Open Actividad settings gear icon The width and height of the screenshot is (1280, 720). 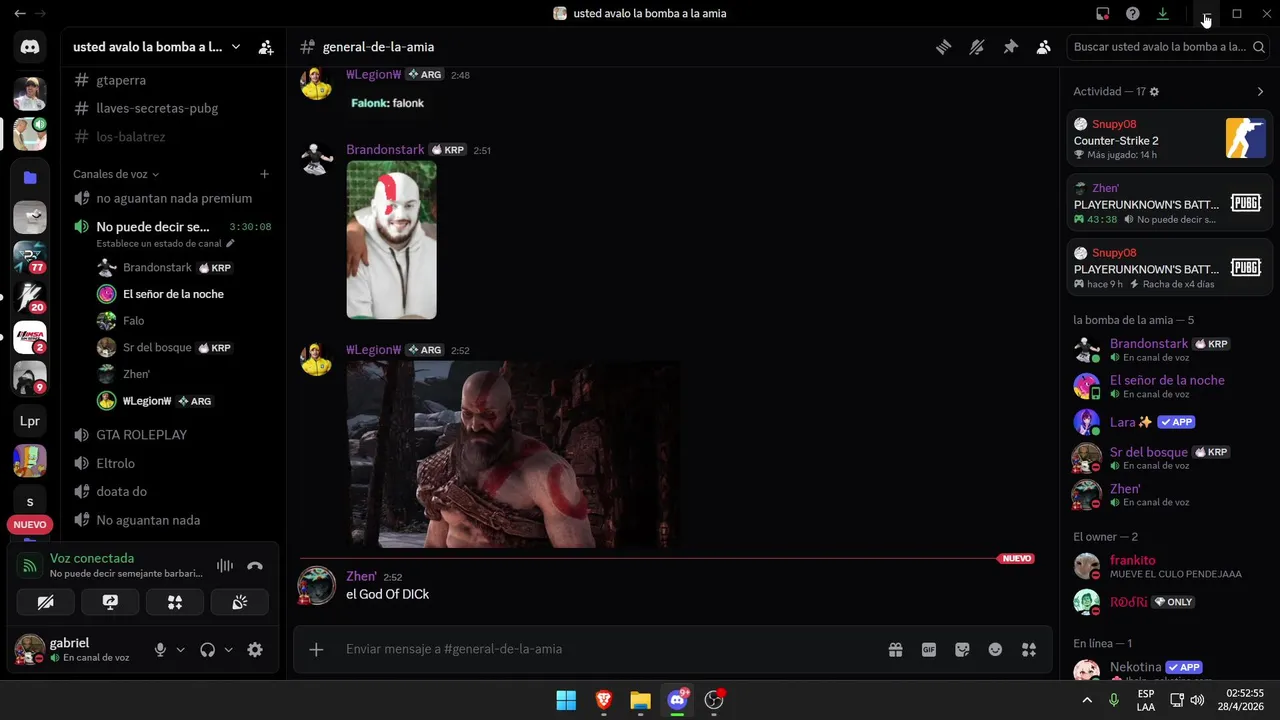(1154, 91)
